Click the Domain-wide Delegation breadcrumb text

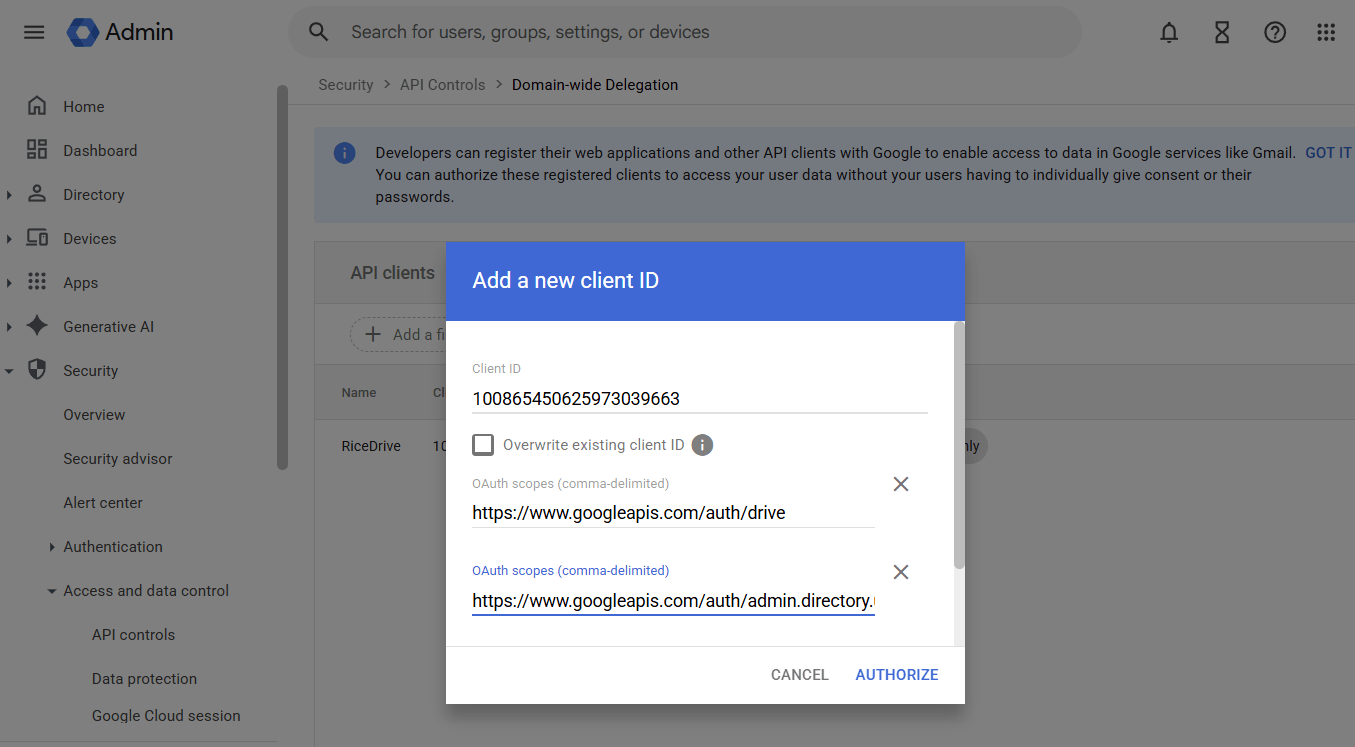(595, 85)
